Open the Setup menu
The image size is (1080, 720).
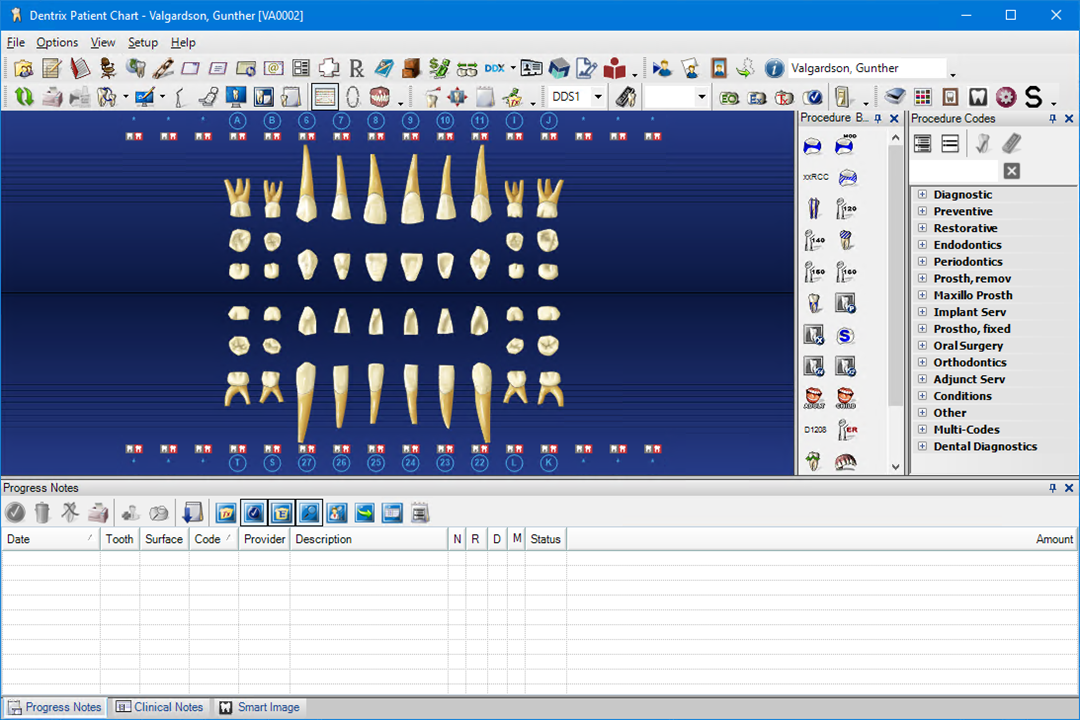142,43
